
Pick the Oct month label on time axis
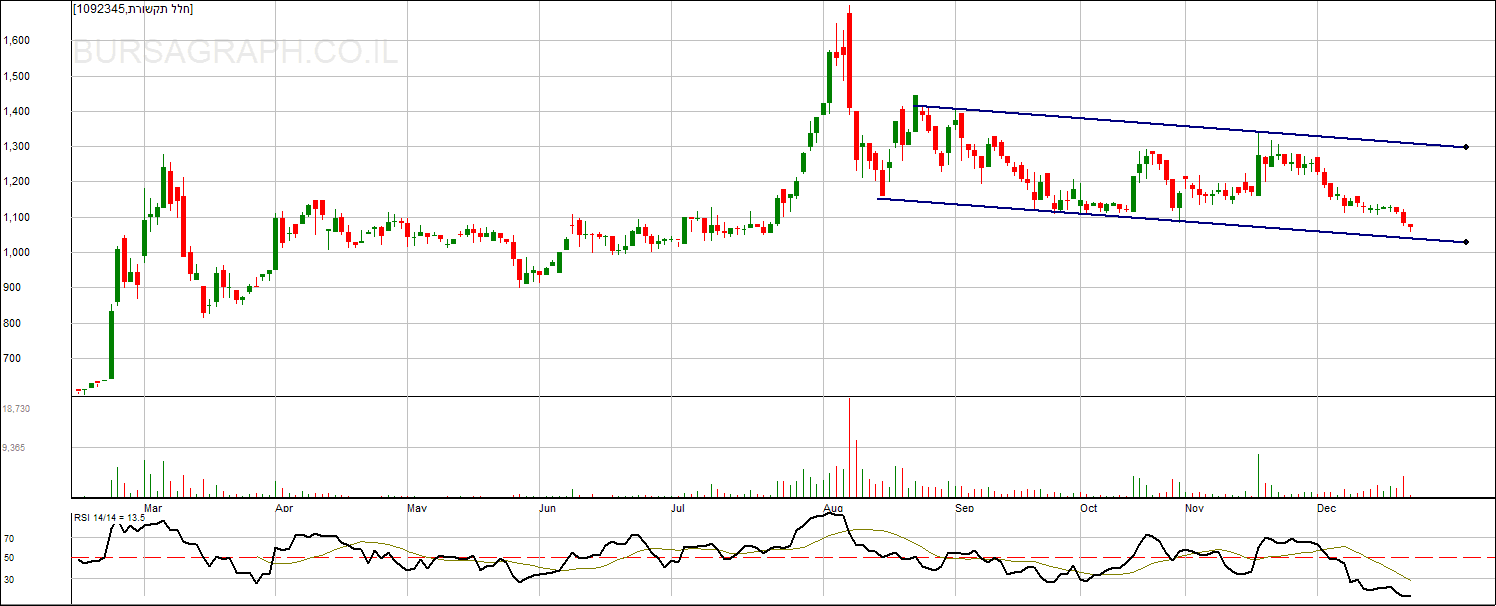tap(1088, 508)
